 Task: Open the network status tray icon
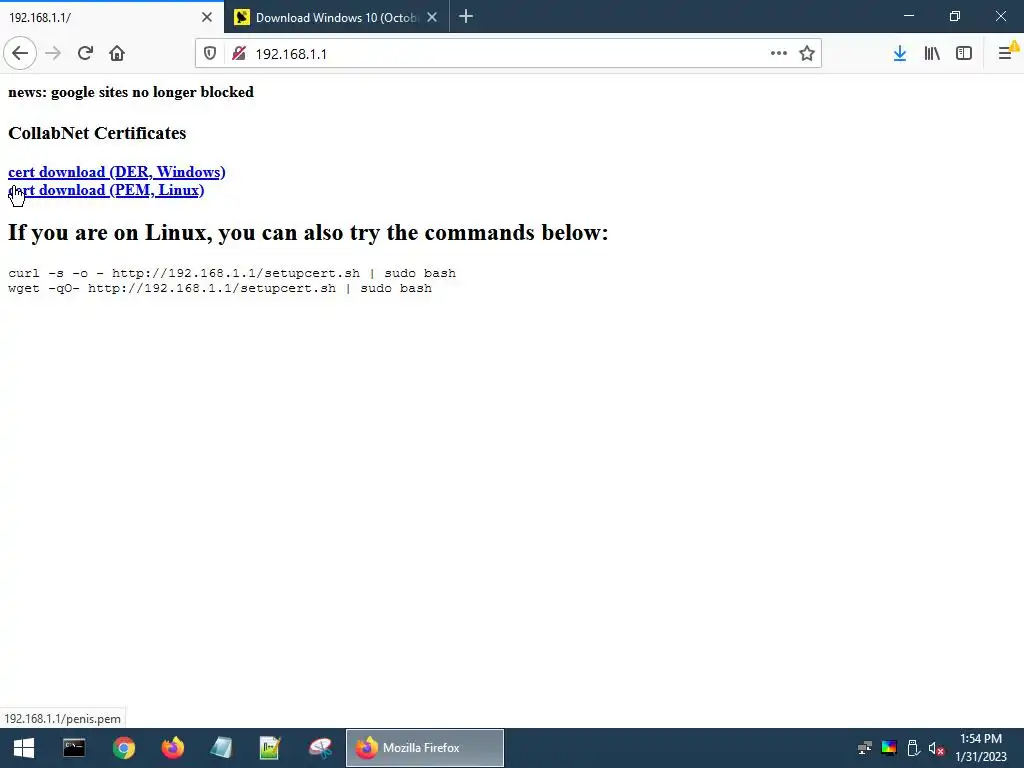(865, 748)
